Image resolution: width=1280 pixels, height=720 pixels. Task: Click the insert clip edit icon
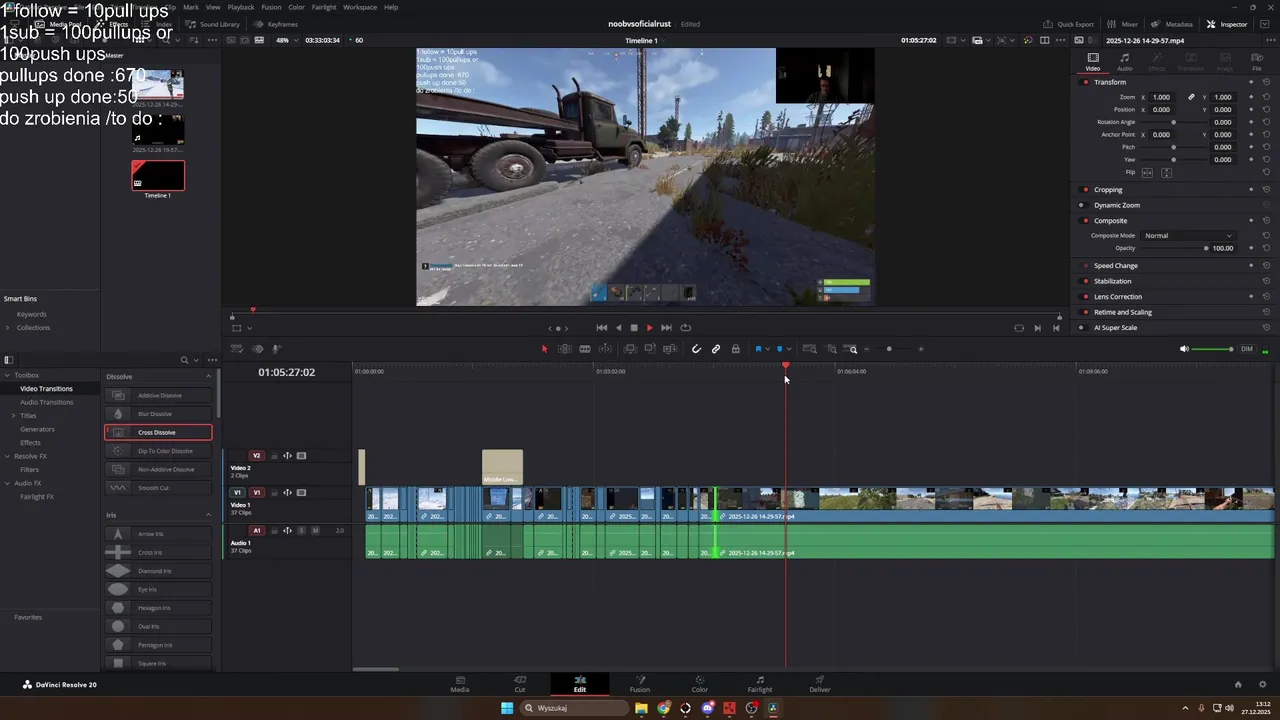[x=630, y=349]
